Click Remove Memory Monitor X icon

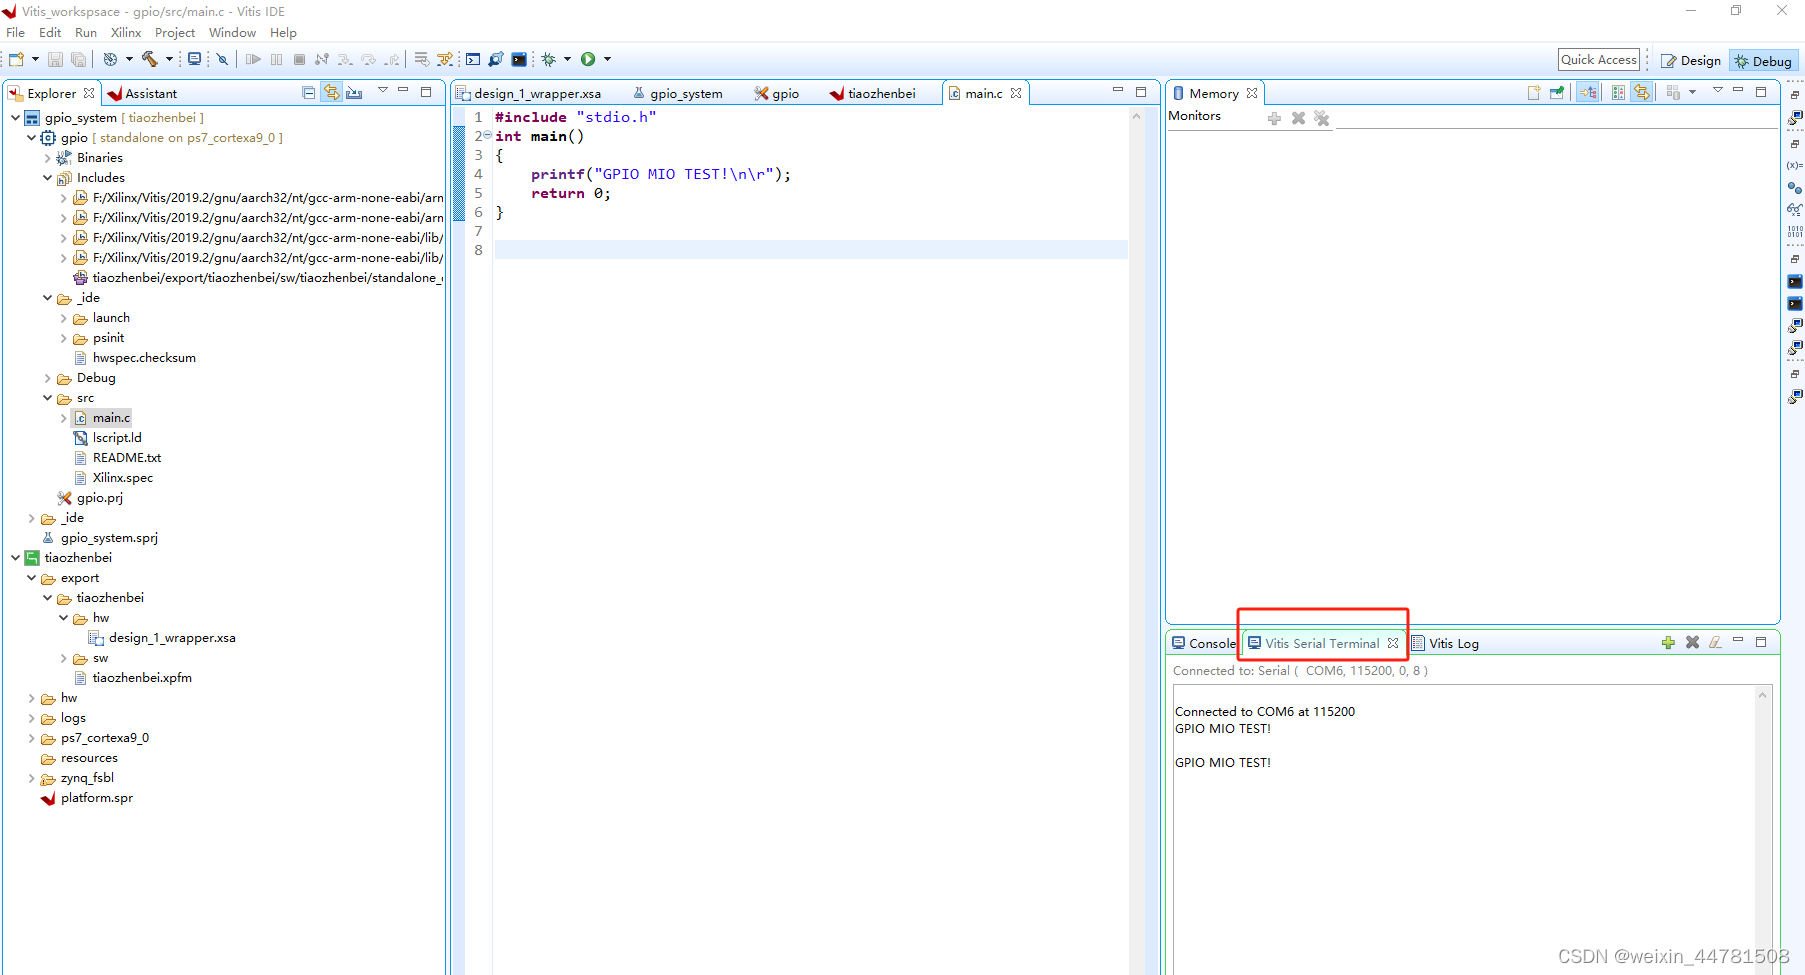point(1298,118)
